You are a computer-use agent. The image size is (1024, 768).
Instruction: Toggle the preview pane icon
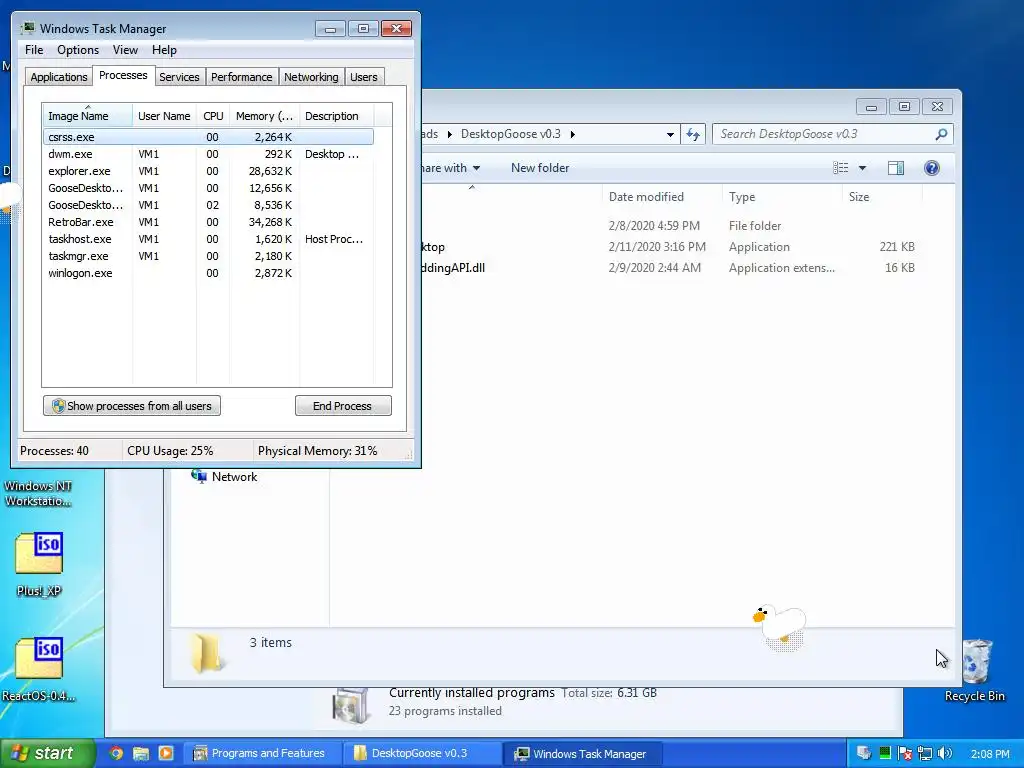pos(896,168)
